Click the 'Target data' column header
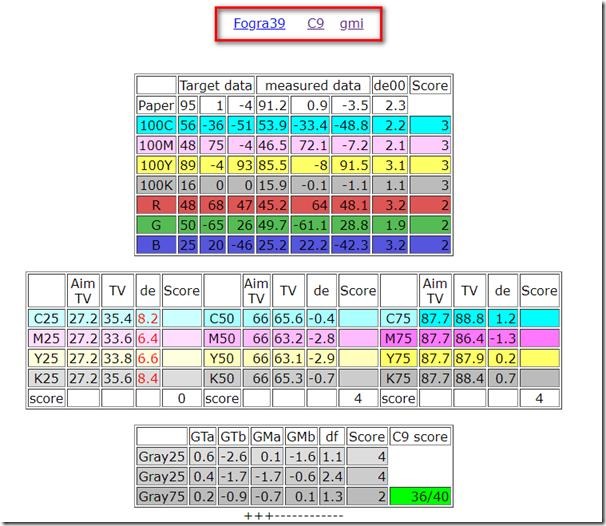Image resolution: width=606 pixels, height=526 pixels. [x=216, y=85]
